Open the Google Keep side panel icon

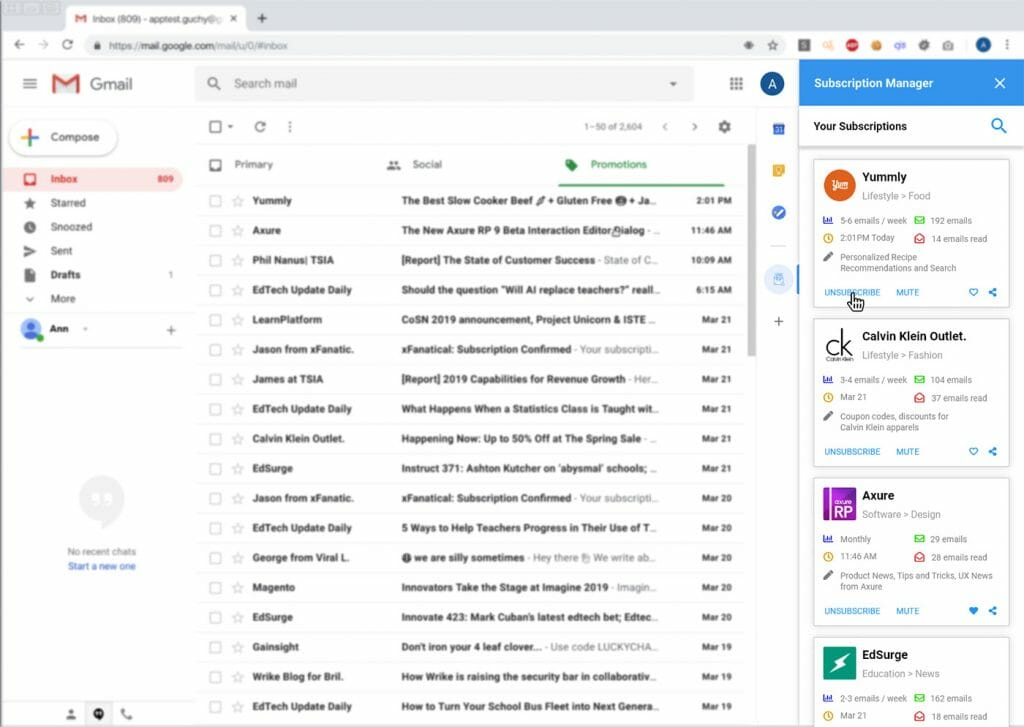[778, 170]
